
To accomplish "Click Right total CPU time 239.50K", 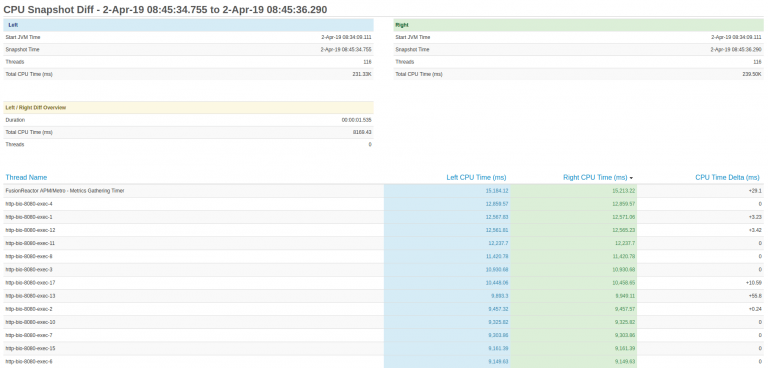I will pos(752,74).
